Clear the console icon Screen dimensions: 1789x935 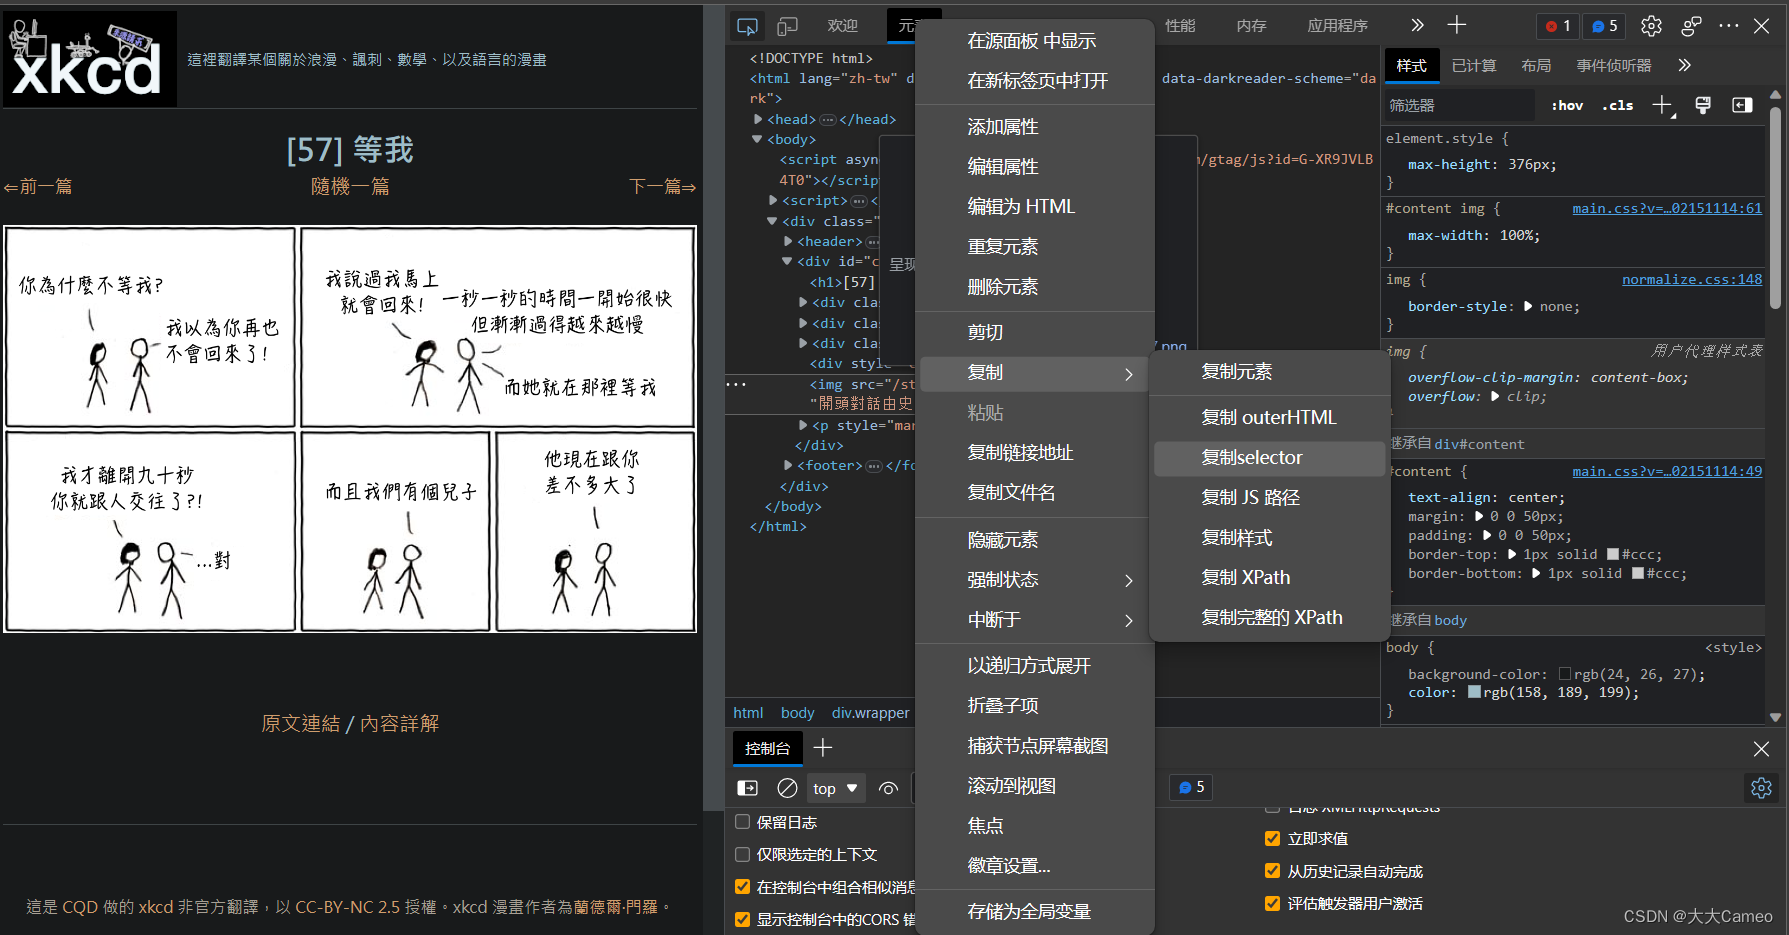[x=788, y=788]
